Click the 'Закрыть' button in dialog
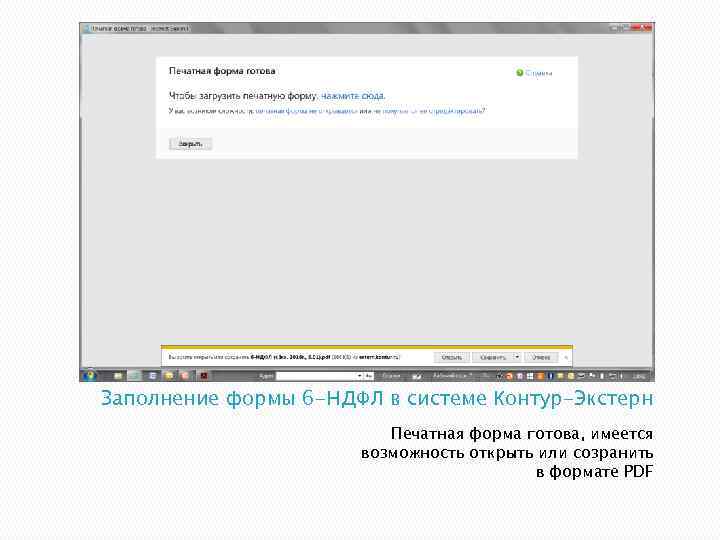 [191, 144]
